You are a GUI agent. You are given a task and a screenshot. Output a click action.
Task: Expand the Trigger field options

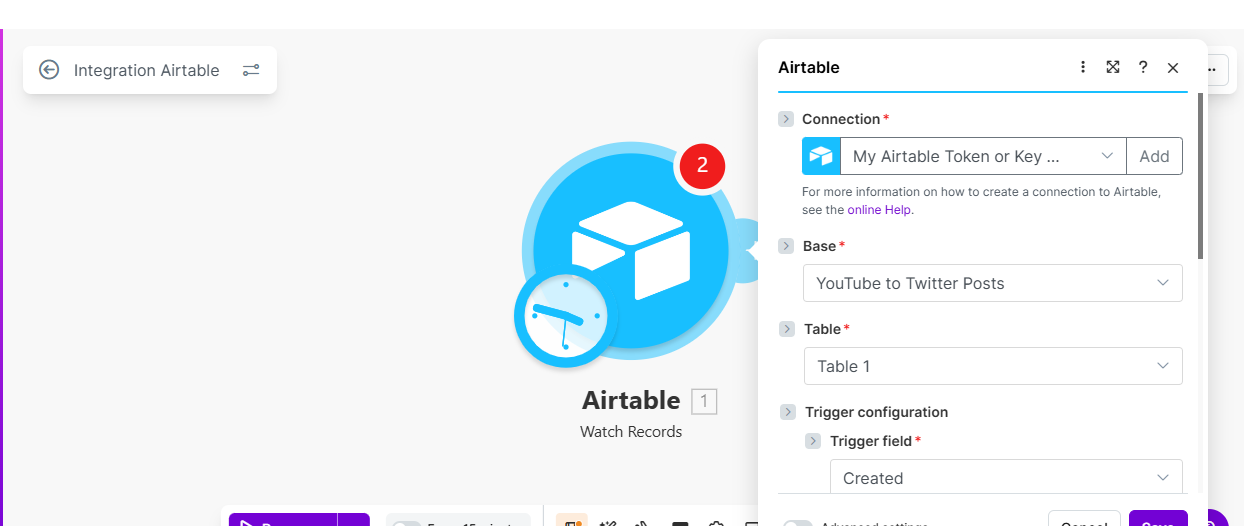coord(813,441)
